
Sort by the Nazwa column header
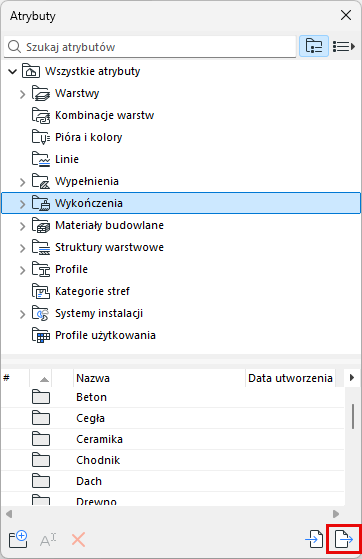click(159, 378)
